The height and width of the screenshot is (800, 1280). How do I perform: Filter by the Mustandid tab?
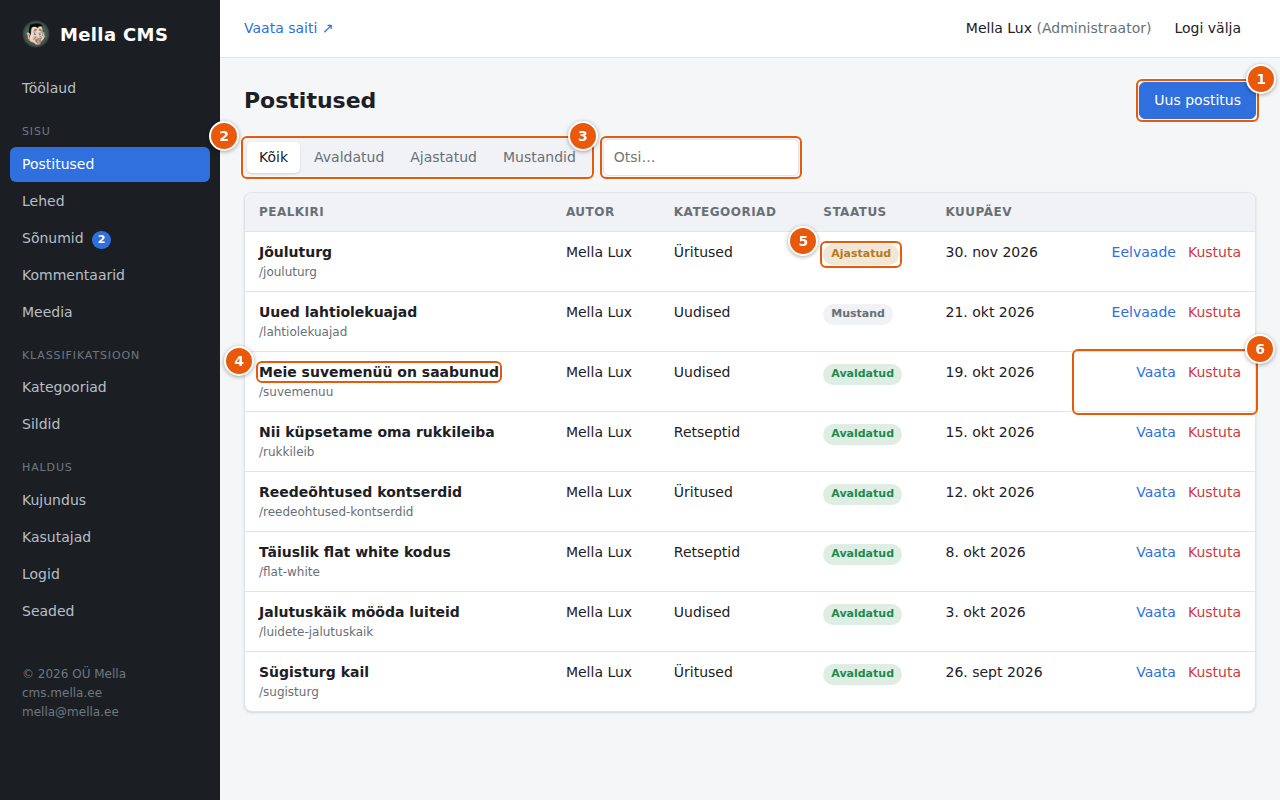pos(539,157)
